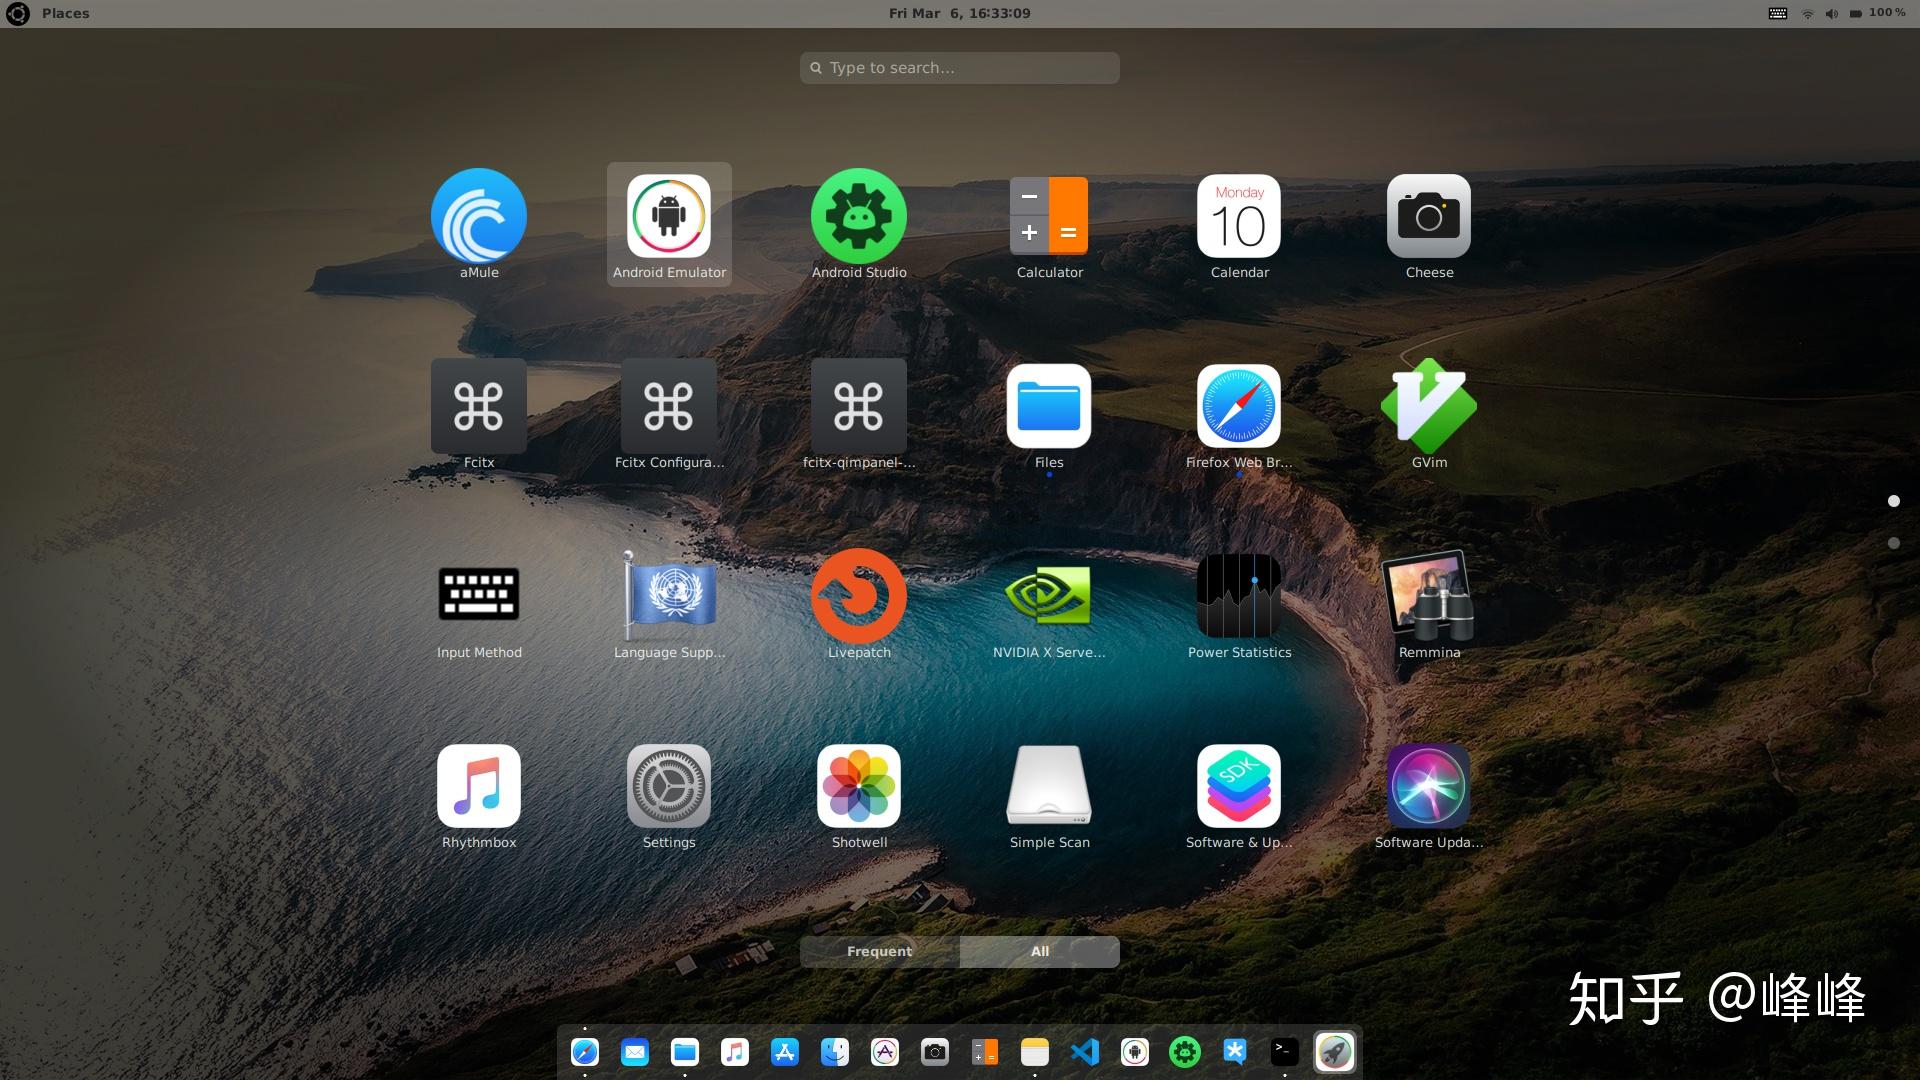The width and height of the screenshot is (1920, 1080).
Task: Open the terminal from the dock
Action: click(x=1285, y=1052)
